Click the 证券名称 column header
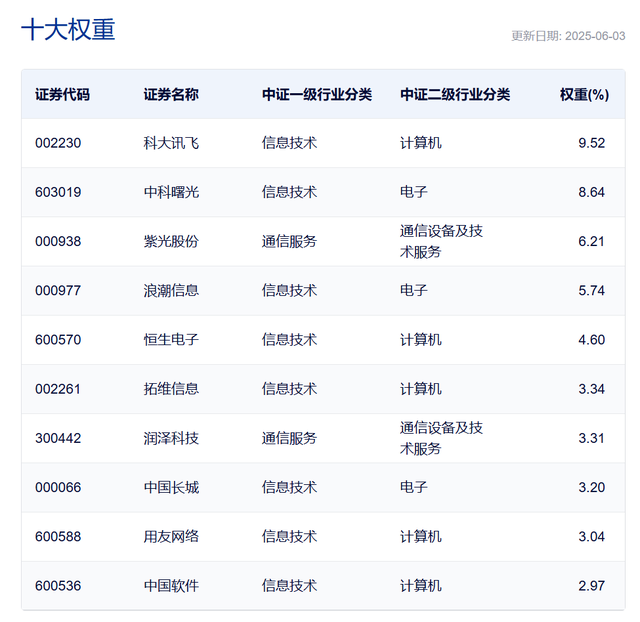The height and width of the screenshot is (622, 640). [x=171, y=95]
